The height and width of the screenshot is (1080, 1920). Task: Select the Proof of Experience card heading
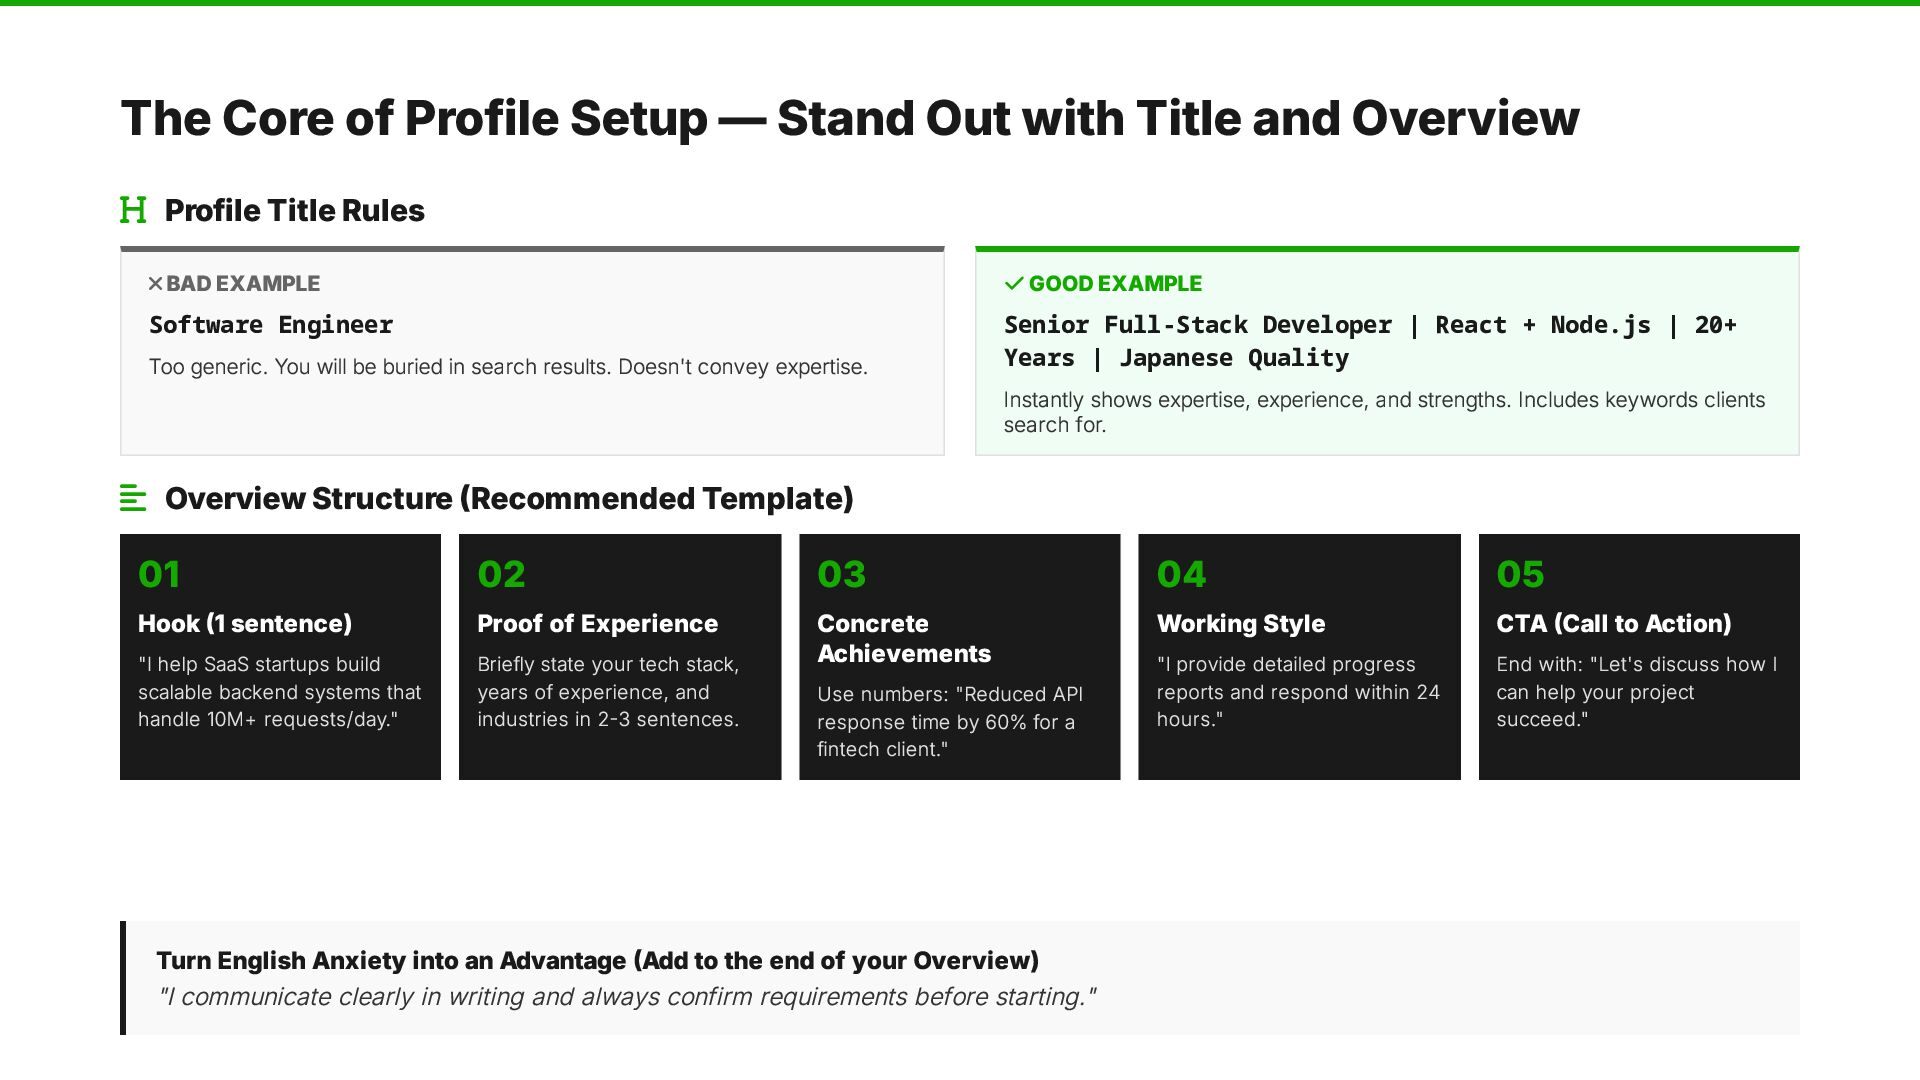click(x=597, y=624)
